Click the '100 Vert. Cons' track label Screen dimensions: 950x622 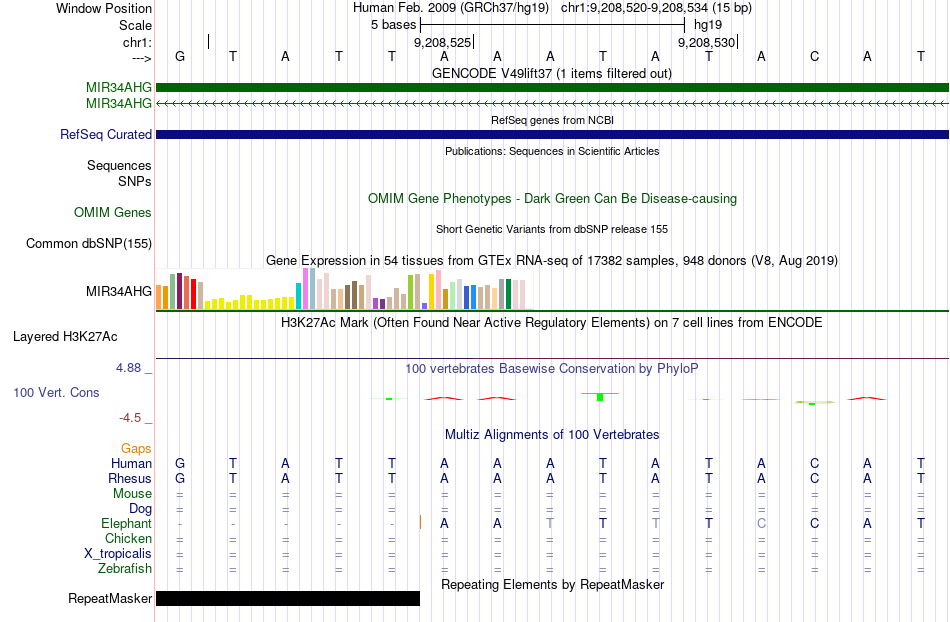56,392
